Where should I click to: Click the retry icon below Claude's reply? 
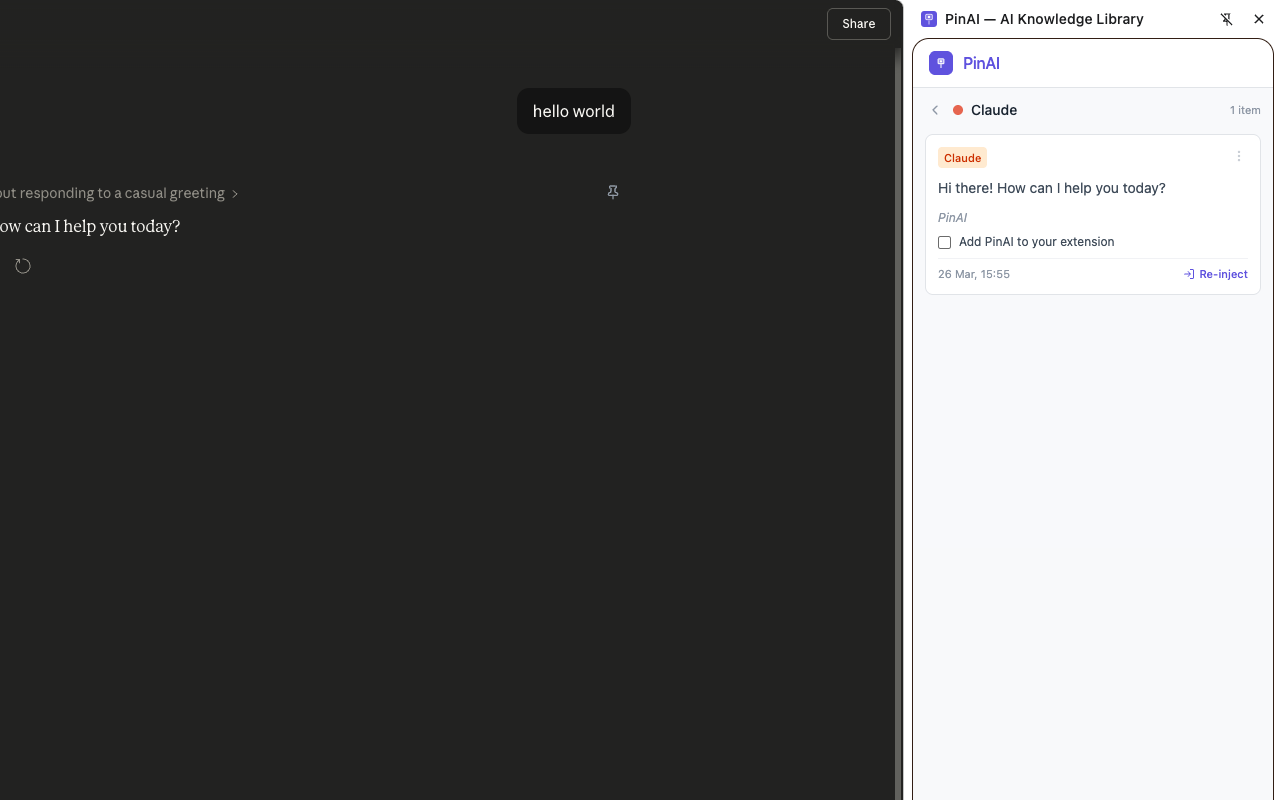coord(22,265)
